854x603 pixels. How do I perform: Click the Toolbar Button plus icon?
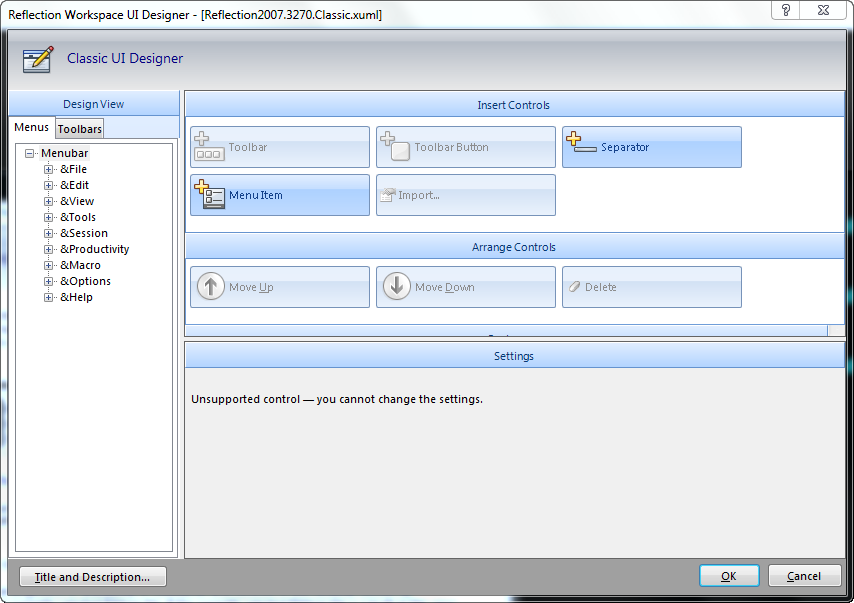(395, 147)
